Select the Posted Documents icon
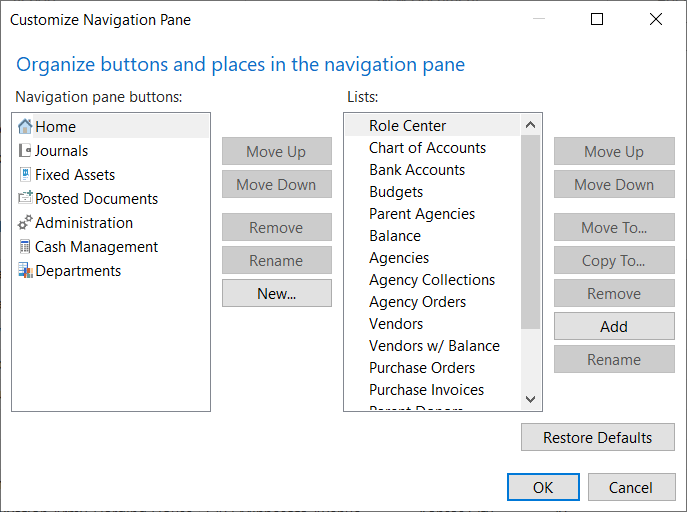 pos(26,199)
